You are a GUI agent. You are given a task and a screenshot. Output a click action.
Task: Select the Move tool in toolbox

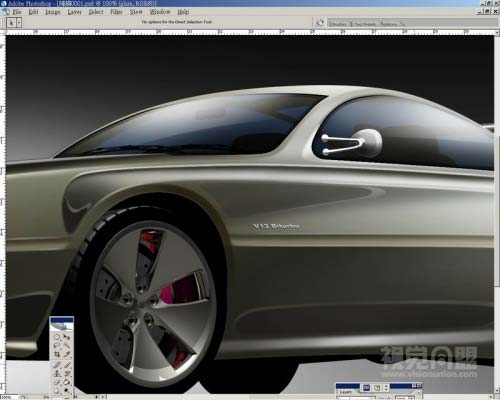(67, 337)
